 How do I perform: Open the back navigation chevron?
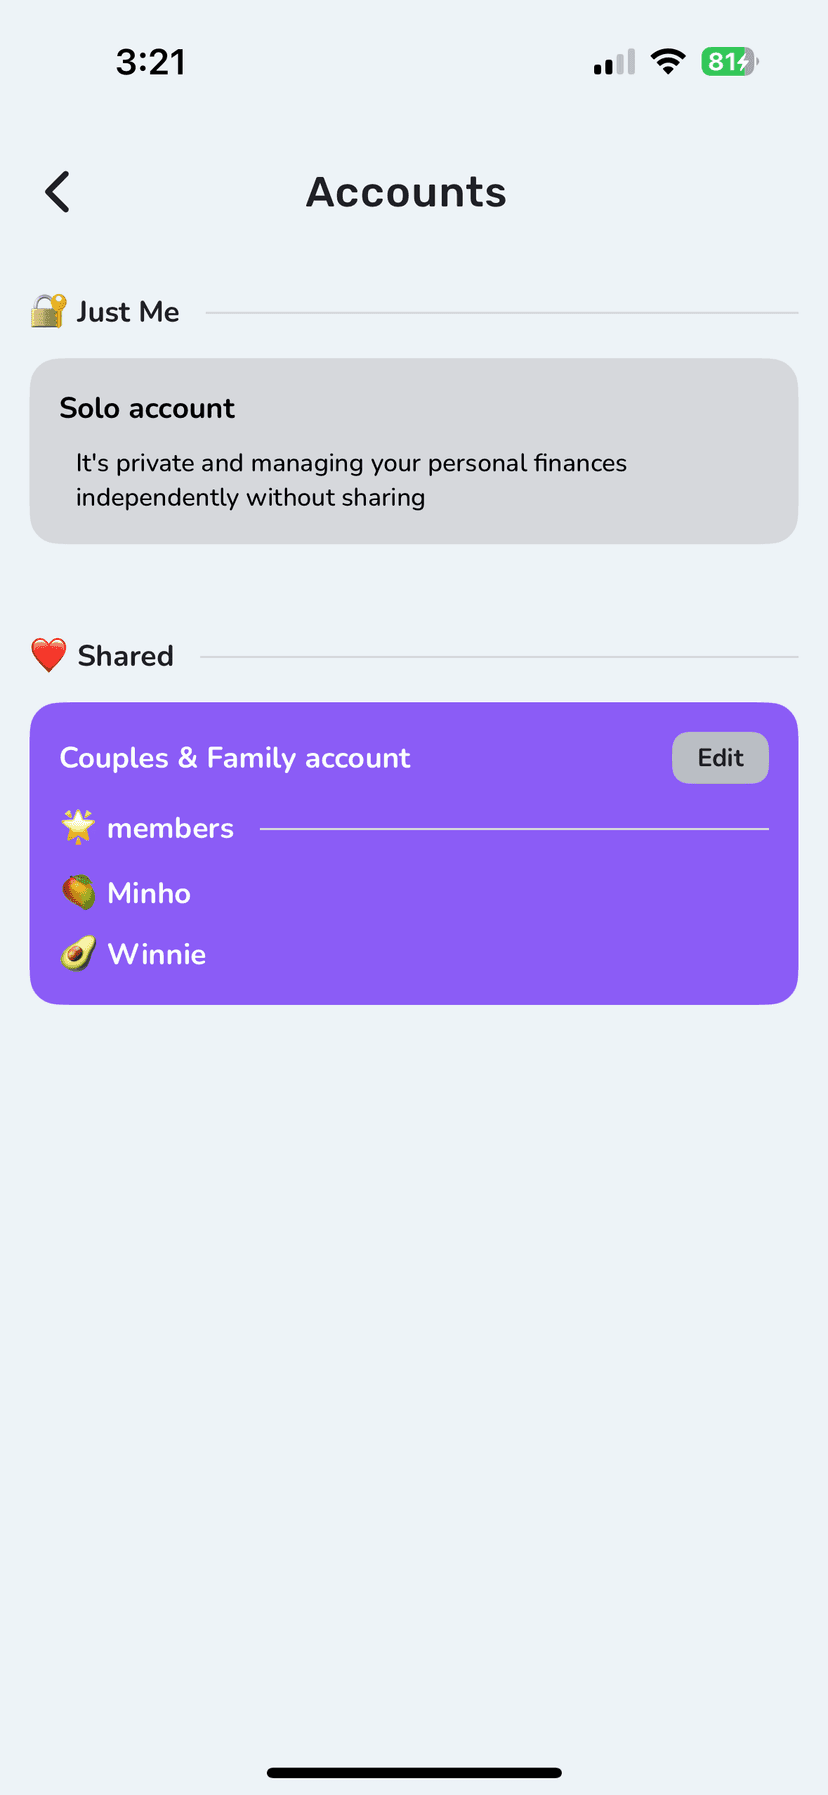point(56,191)
